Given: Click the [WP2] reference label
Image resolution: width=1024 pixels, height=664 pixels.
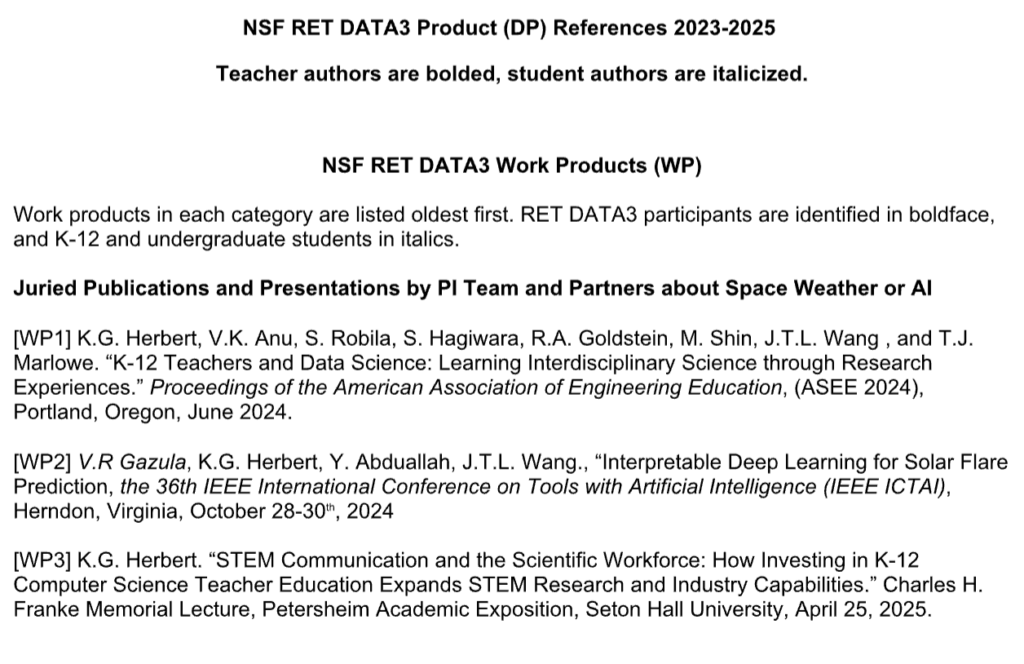Looking at the screenshot, I should tap(39, 465).
